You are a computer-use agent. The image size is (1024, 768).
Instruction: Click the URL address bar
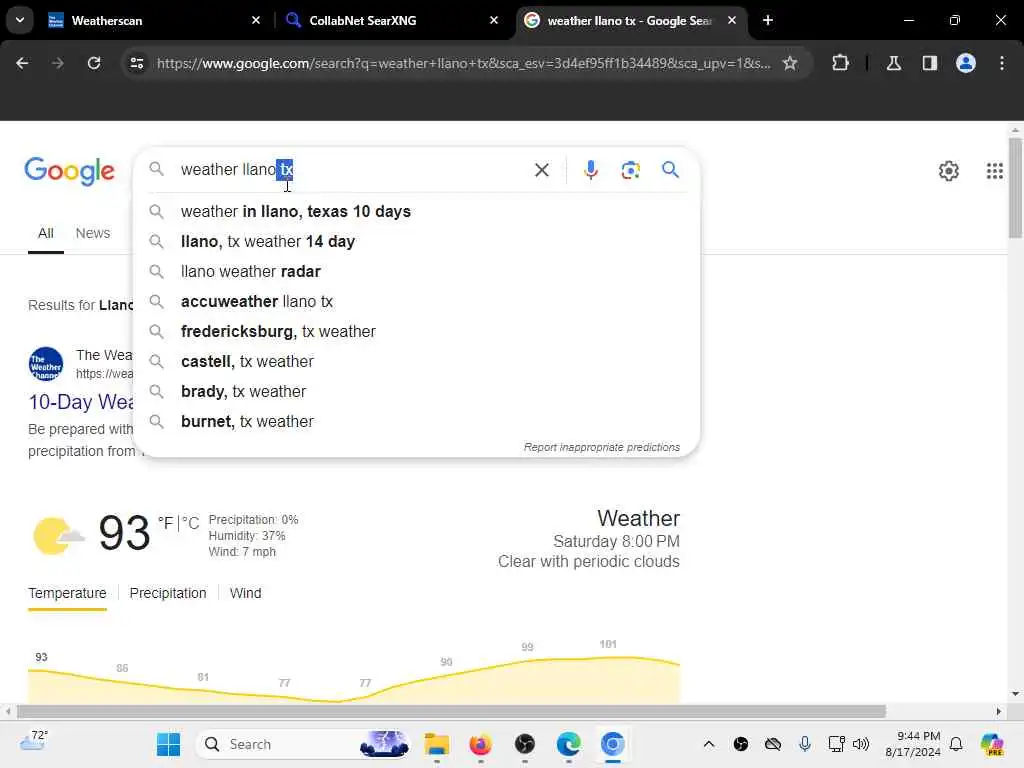pos(463,63)
